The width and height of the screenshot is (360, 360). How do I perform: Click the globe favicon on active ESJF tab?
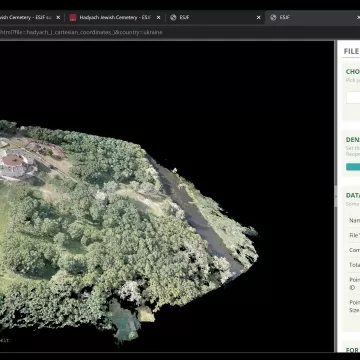point(273,18)
